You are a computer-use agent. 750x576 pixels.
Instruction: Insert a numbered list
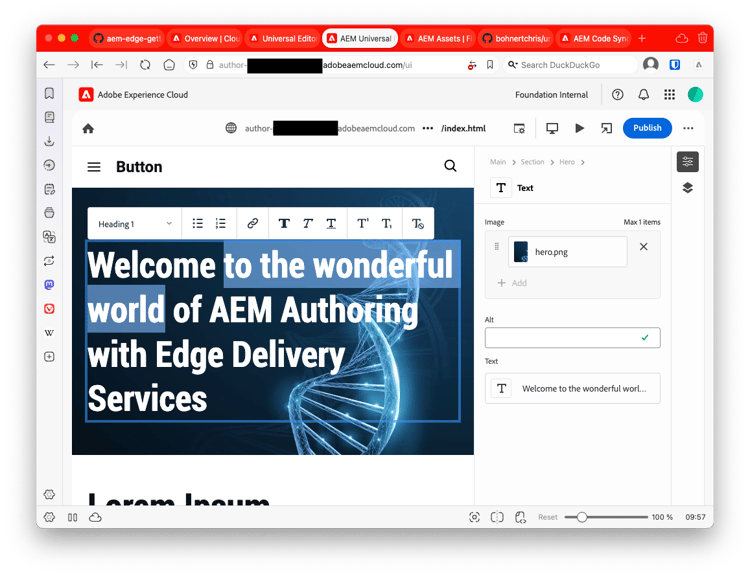[221, 223]
